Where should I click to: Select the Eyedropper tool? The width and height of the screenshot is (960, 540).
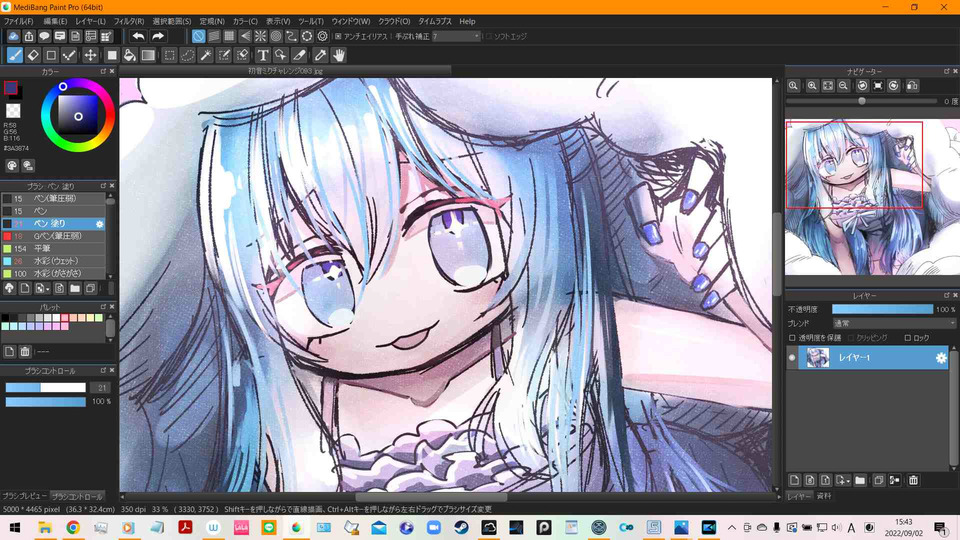(x=320, y=56)
